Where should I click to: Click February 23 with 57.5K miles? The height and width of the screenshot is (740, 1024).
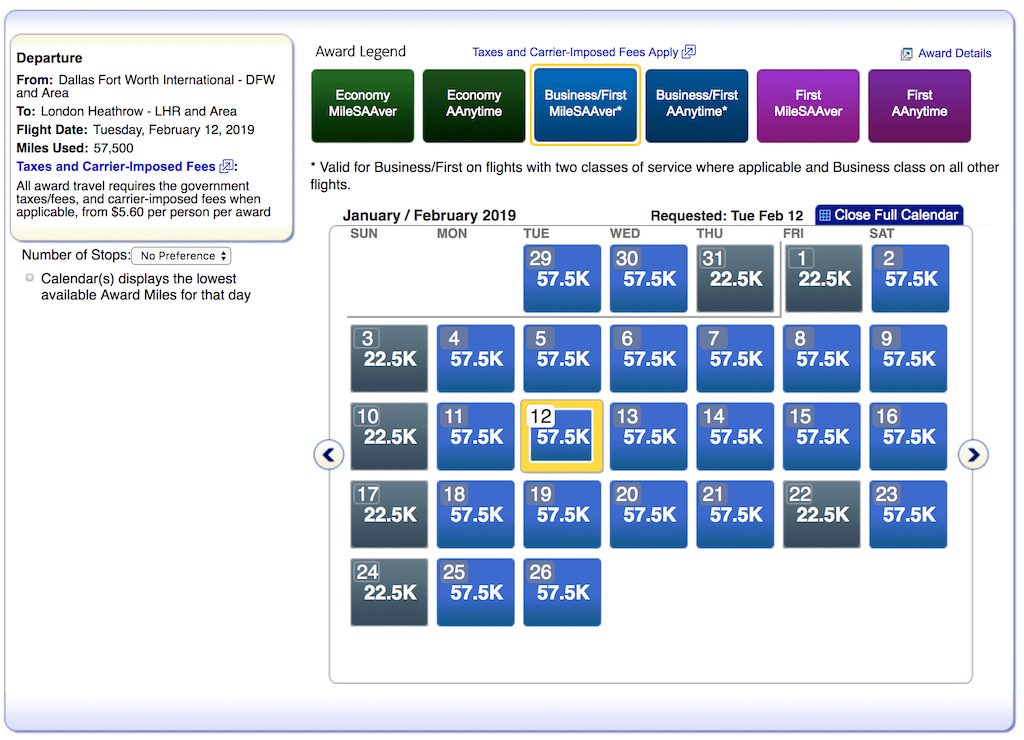tap(908, 515)
